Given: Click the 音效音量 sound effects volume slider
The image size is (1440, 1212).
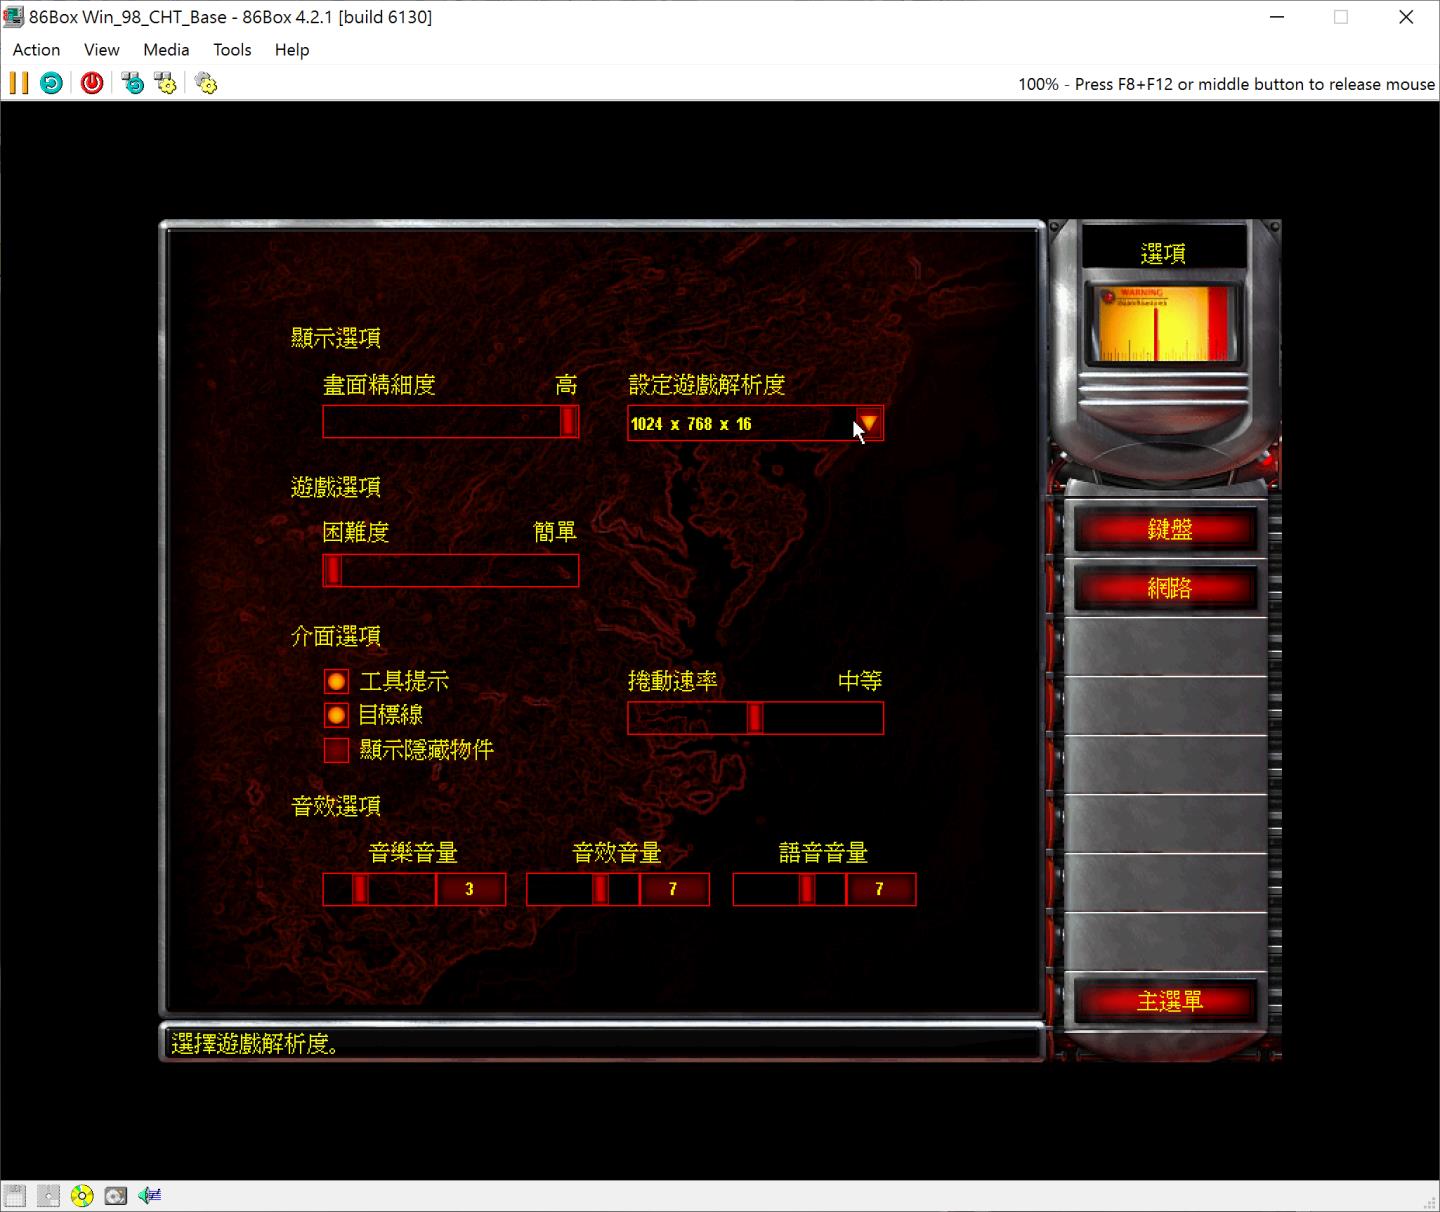Looking at the screenshot, I should pyautogui.click(x=583, y=889).
